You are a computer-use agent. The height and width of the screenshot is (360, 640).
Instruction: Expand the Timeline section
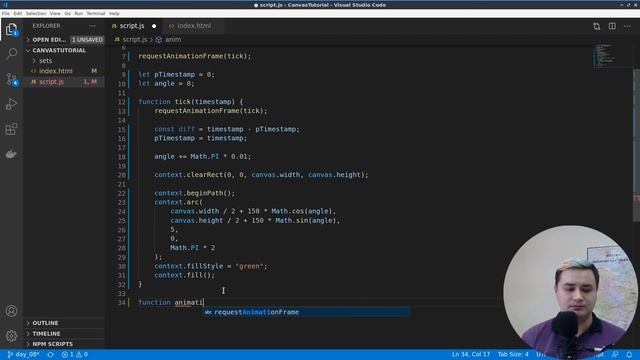(x=64, y=333)
